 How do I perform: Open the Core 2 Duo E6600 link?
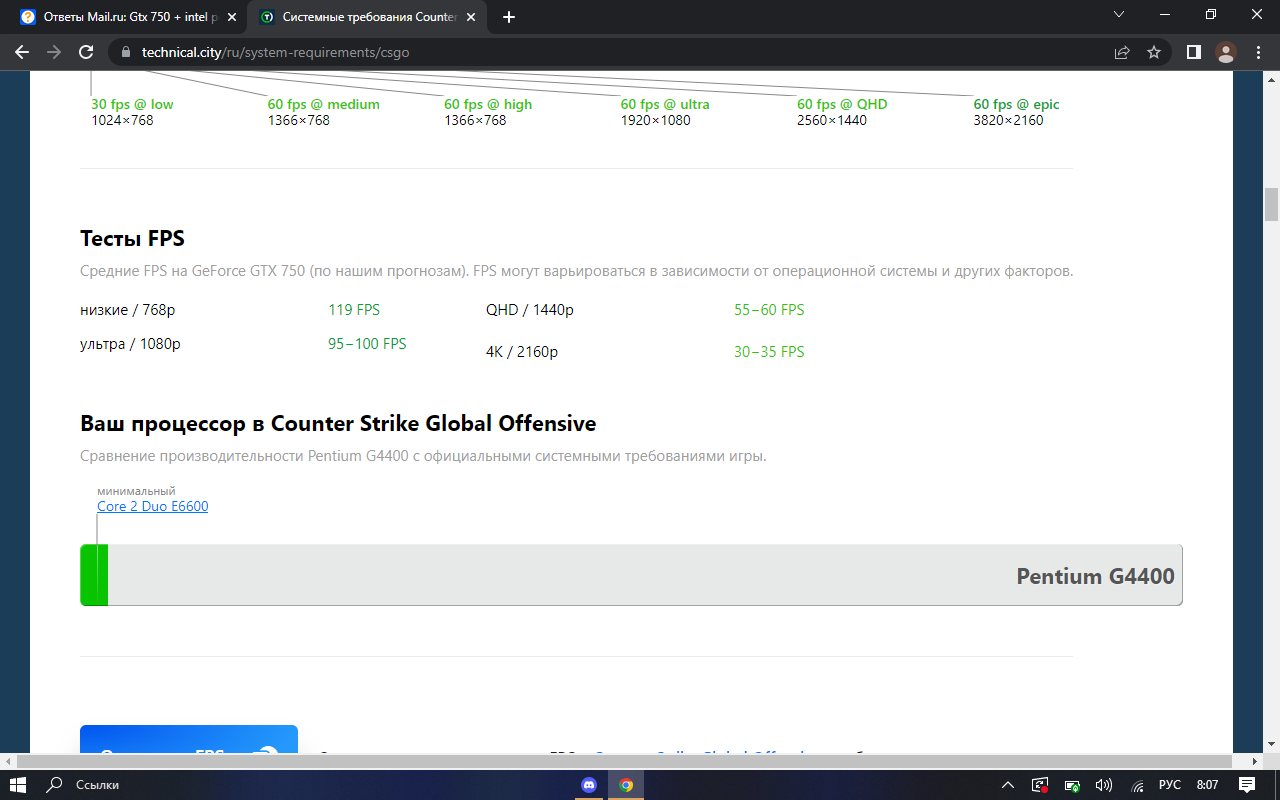pos(152,507)
